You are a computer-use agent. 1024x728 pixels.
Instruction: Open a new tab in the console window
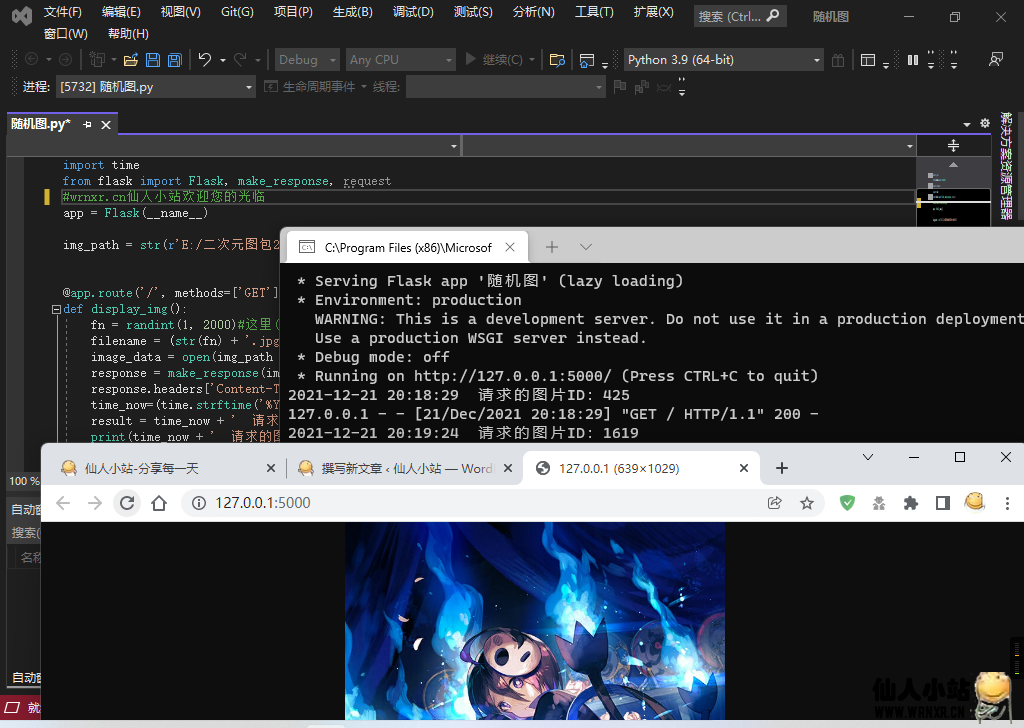[552, 247]
